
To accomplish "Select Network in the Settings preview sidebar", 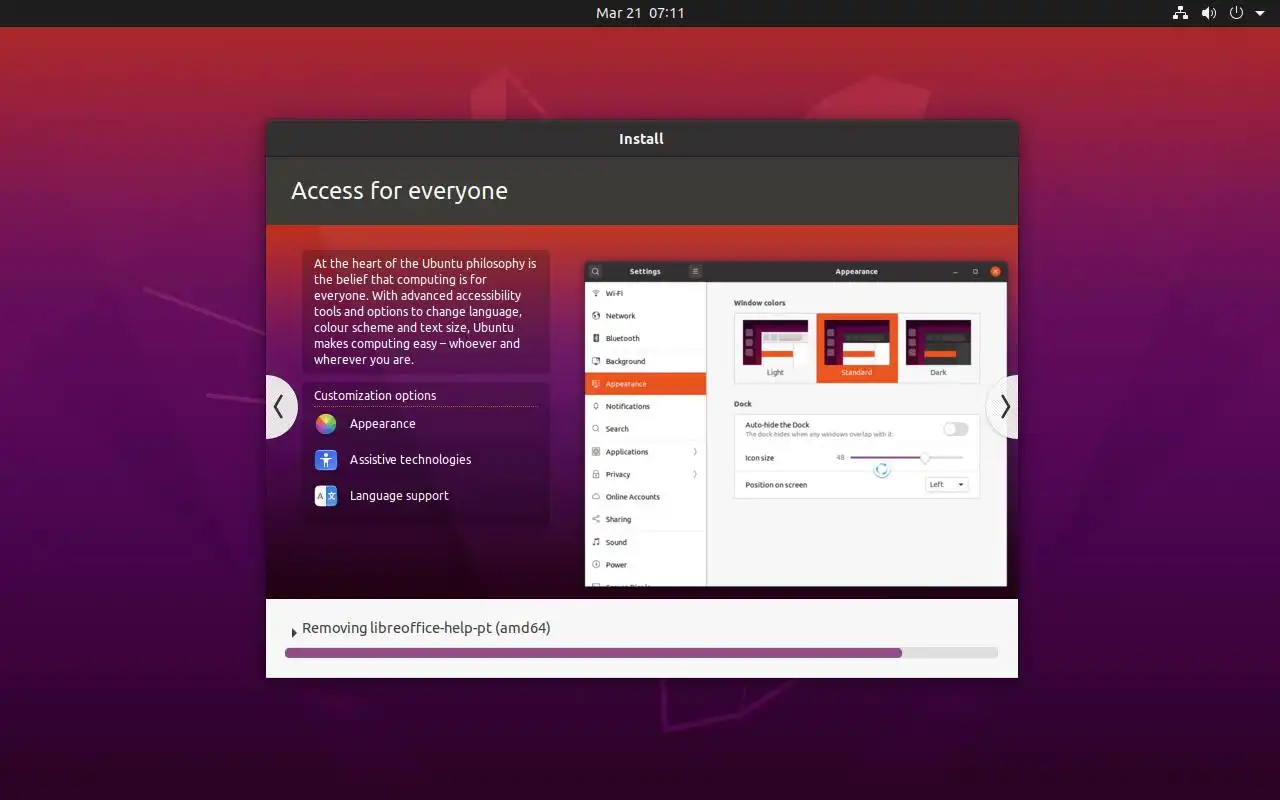I will coord(645,316).
